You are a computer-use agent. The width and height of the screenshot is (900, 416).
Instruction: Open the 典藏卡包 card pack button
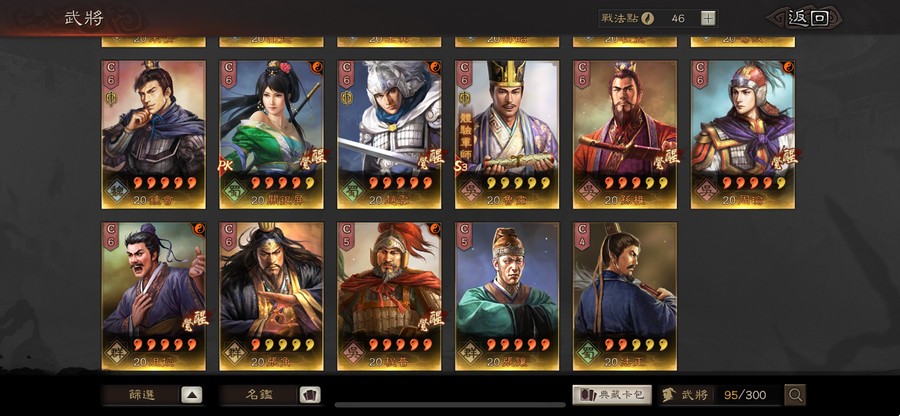[612, 395]
